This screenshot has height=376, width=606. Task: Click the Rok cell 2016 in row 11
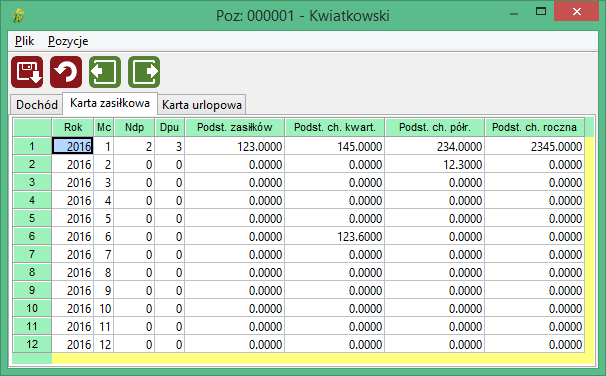click(73, 326)
